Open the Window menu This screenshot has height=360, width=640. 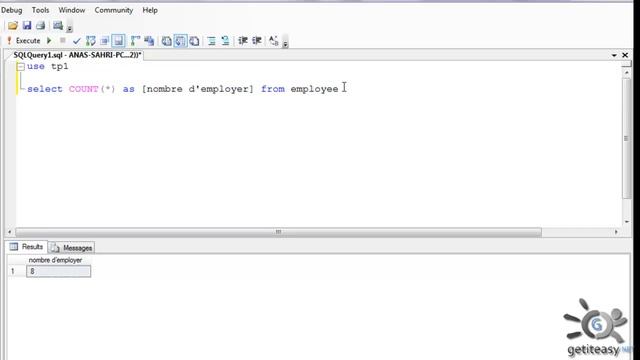(71, 10)
